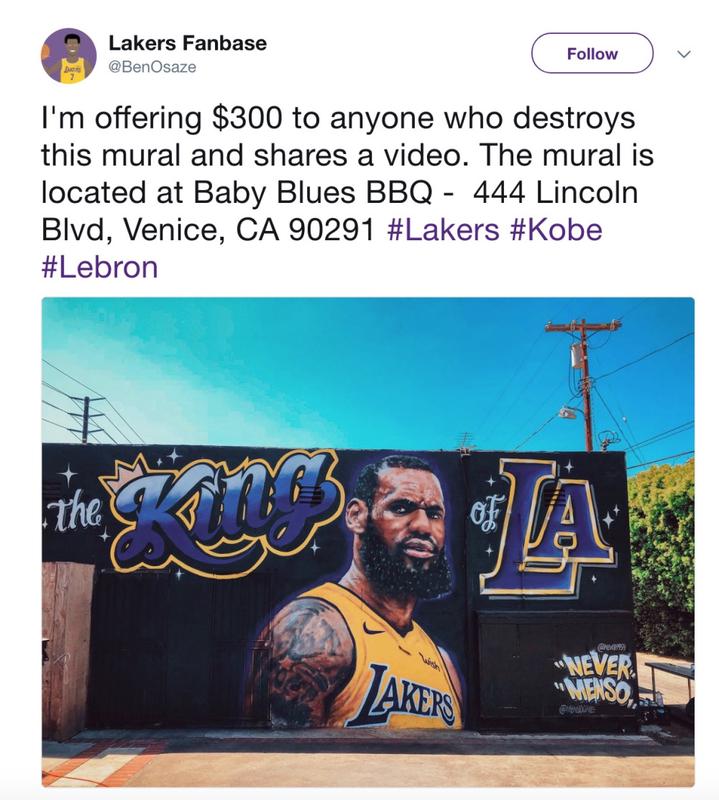Viewport: 719px width, 800px height.
Task: Click the painted face on the mural
Action: 408,526
